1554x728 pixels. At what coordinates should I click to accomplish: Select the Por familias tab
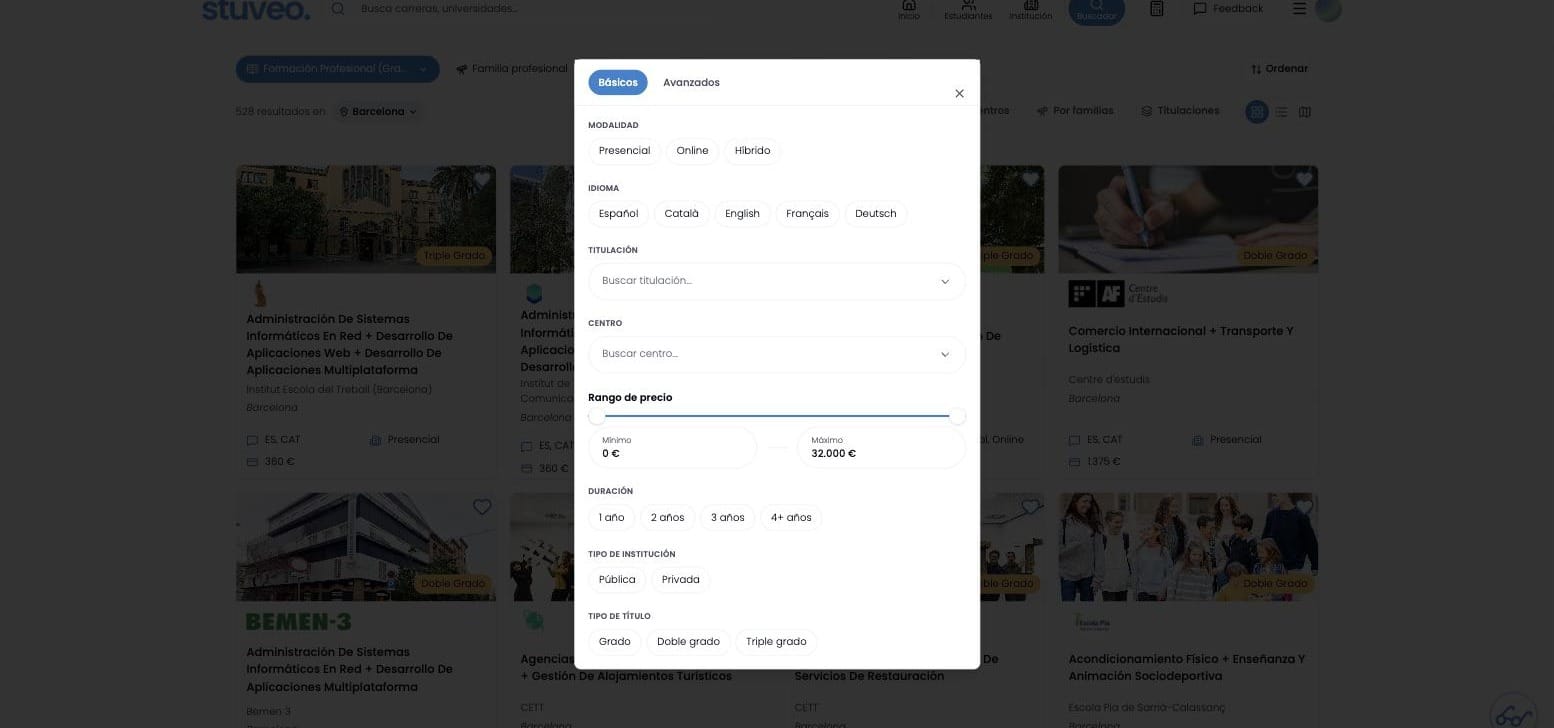(1075, 111)
